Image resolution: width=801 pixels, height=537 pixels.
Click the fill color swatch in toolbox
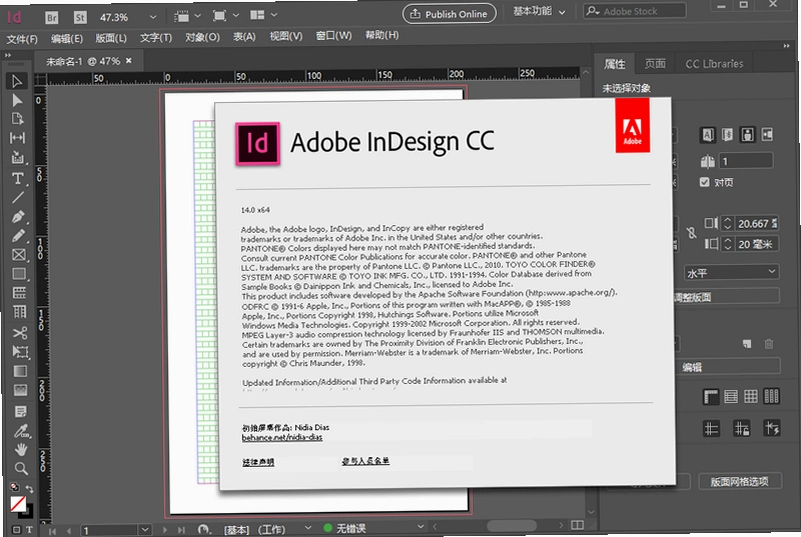[18, 504]
